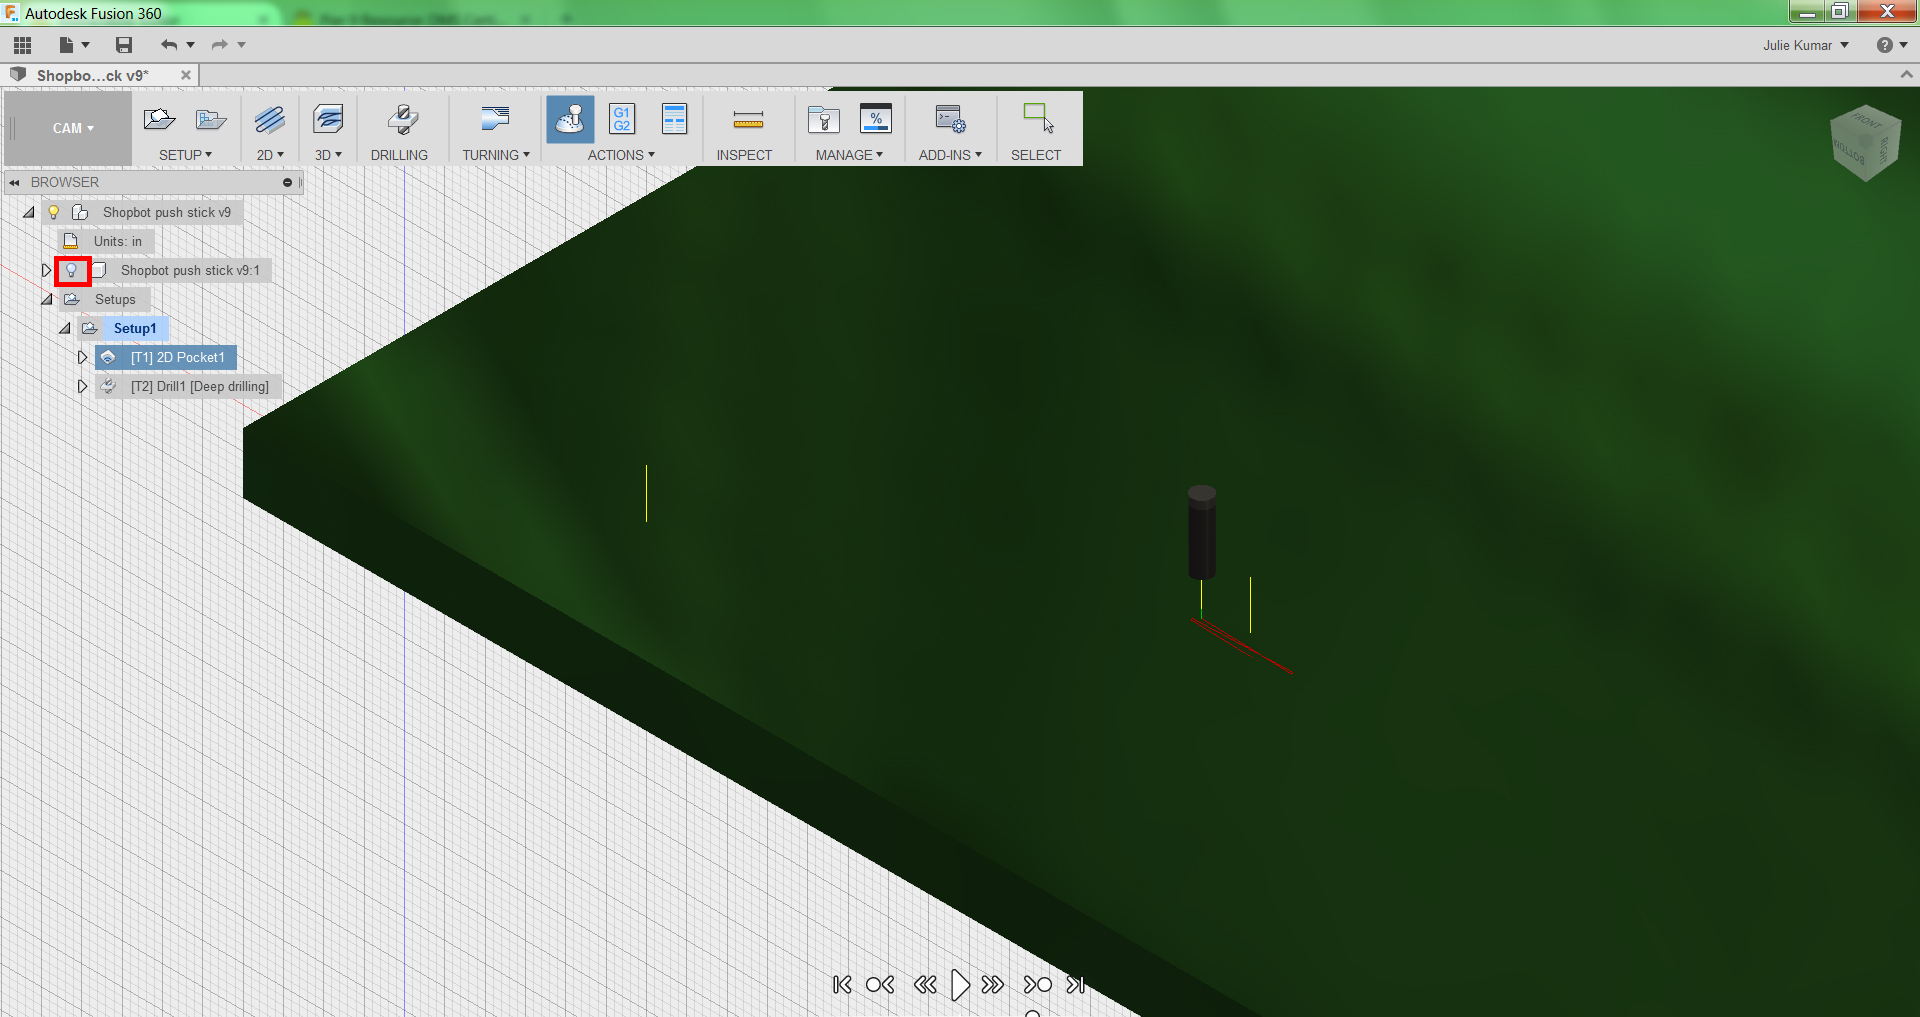The image size is (1920, 1017).
Task: Click the Browser panel options dot button
Action: (287, 183)
